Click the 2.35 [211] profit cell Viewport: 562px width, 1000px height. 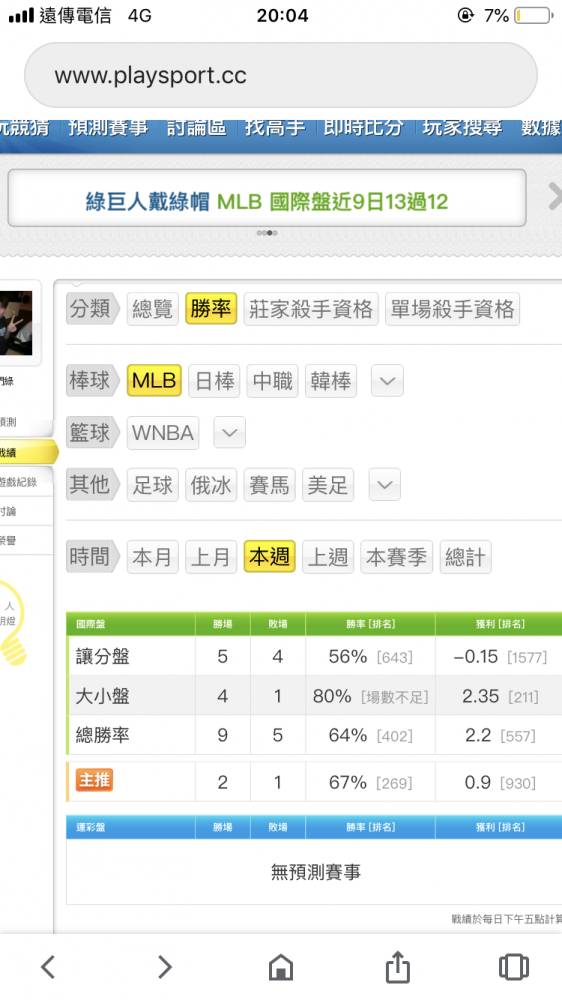[x=499, y=696]
